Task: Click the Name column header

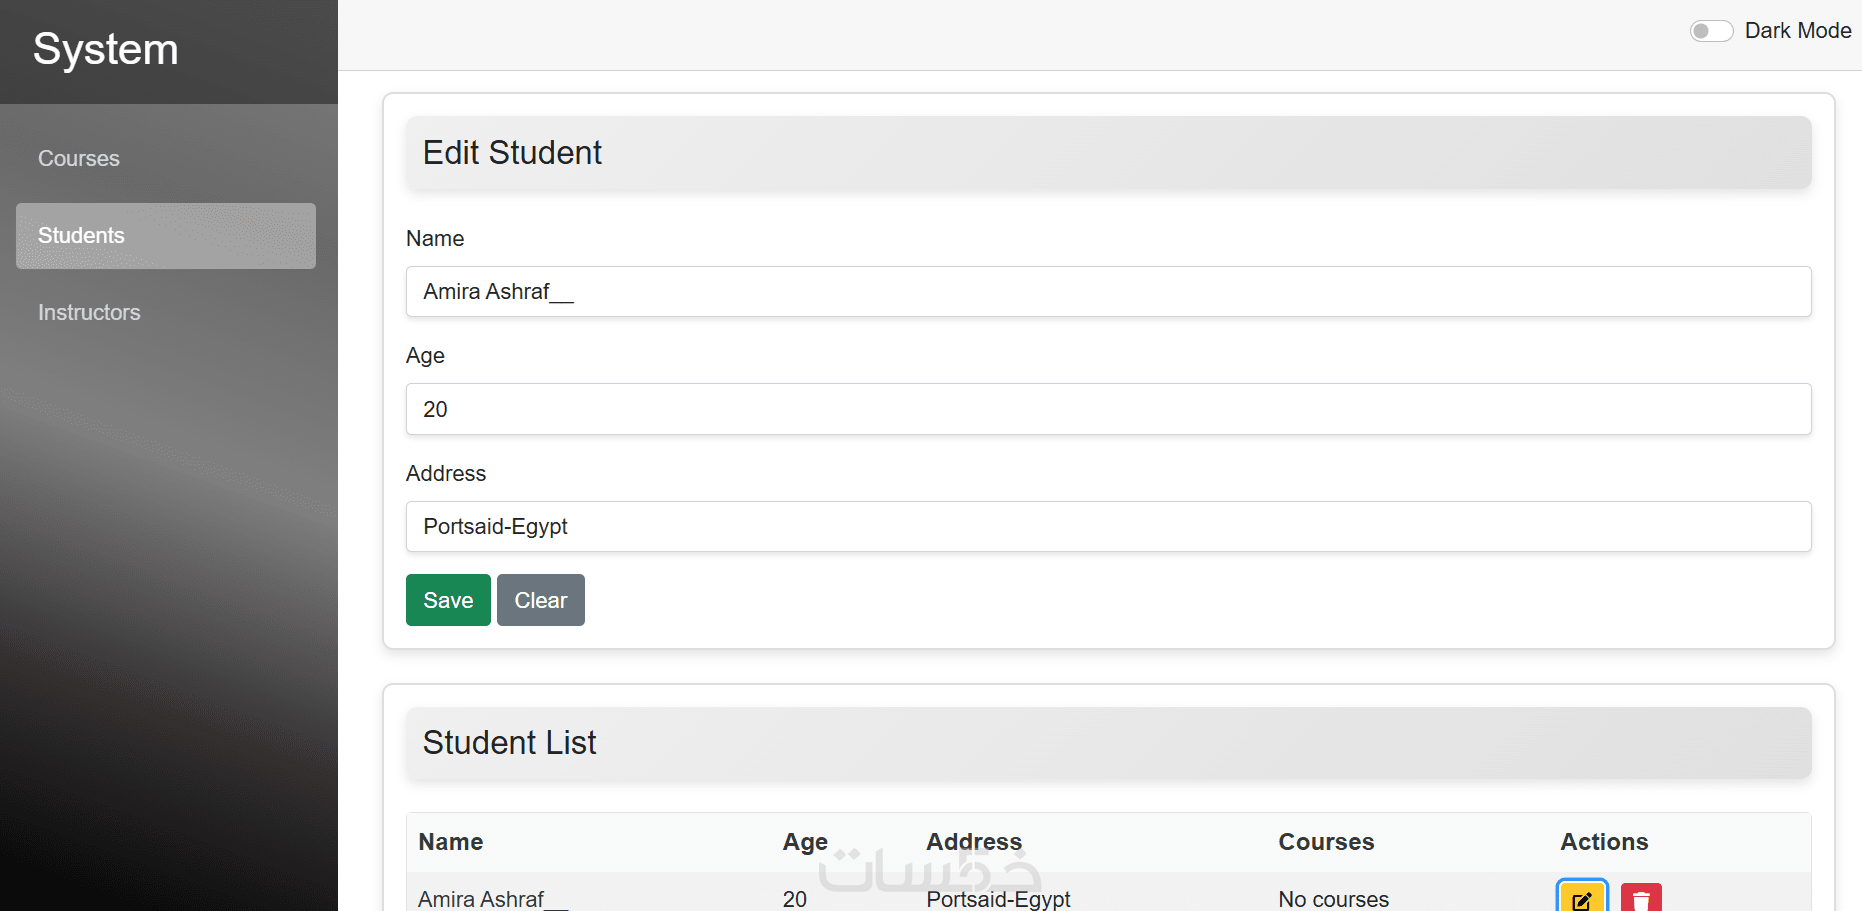Action: pyautogui.click(x=451, y=842)
